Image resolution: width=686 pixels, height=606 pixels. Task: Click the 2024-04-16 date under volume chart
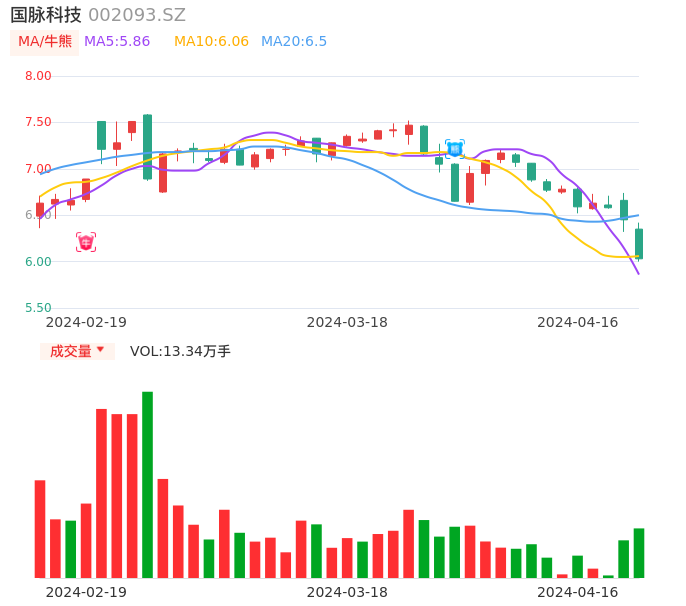(x=578, y=592)
